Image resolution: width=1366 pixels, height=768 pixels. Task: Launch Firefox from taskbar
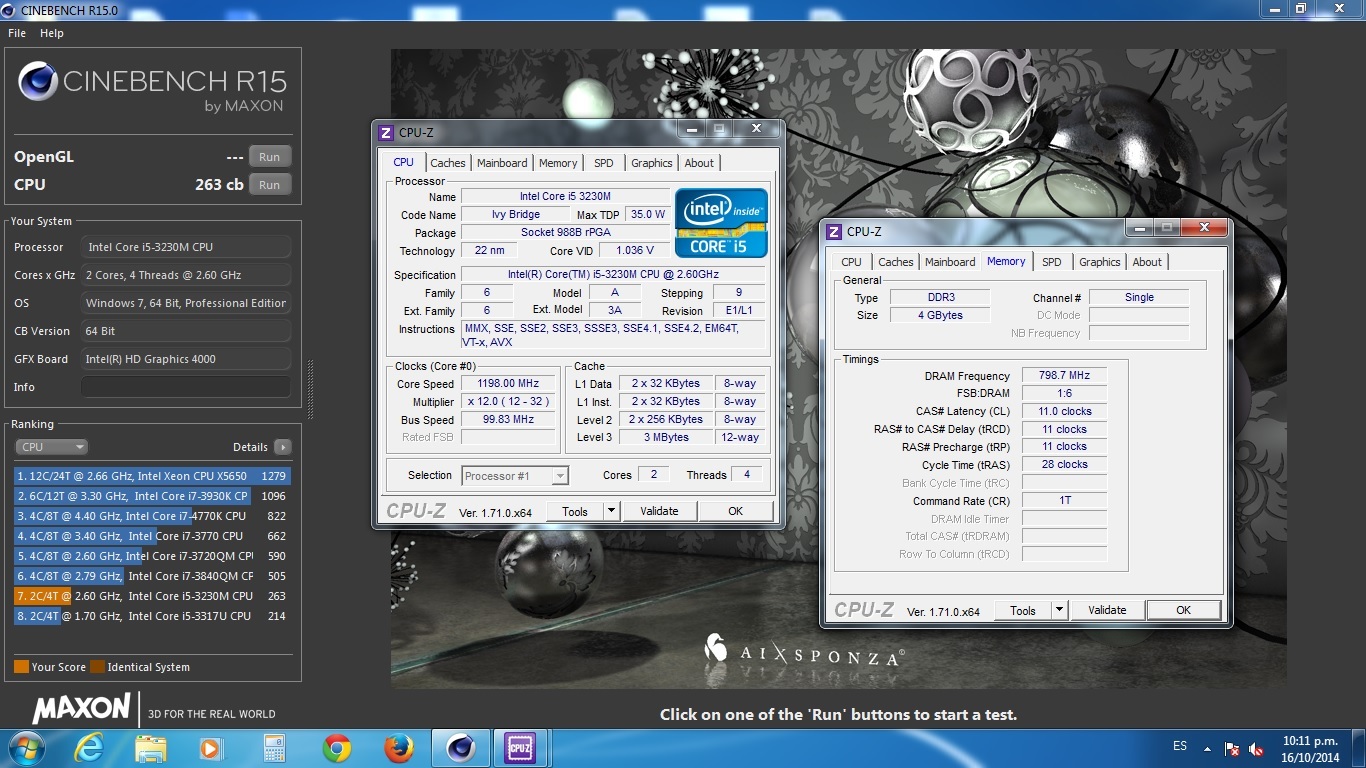pyautogui.click(x=398, y=748)
